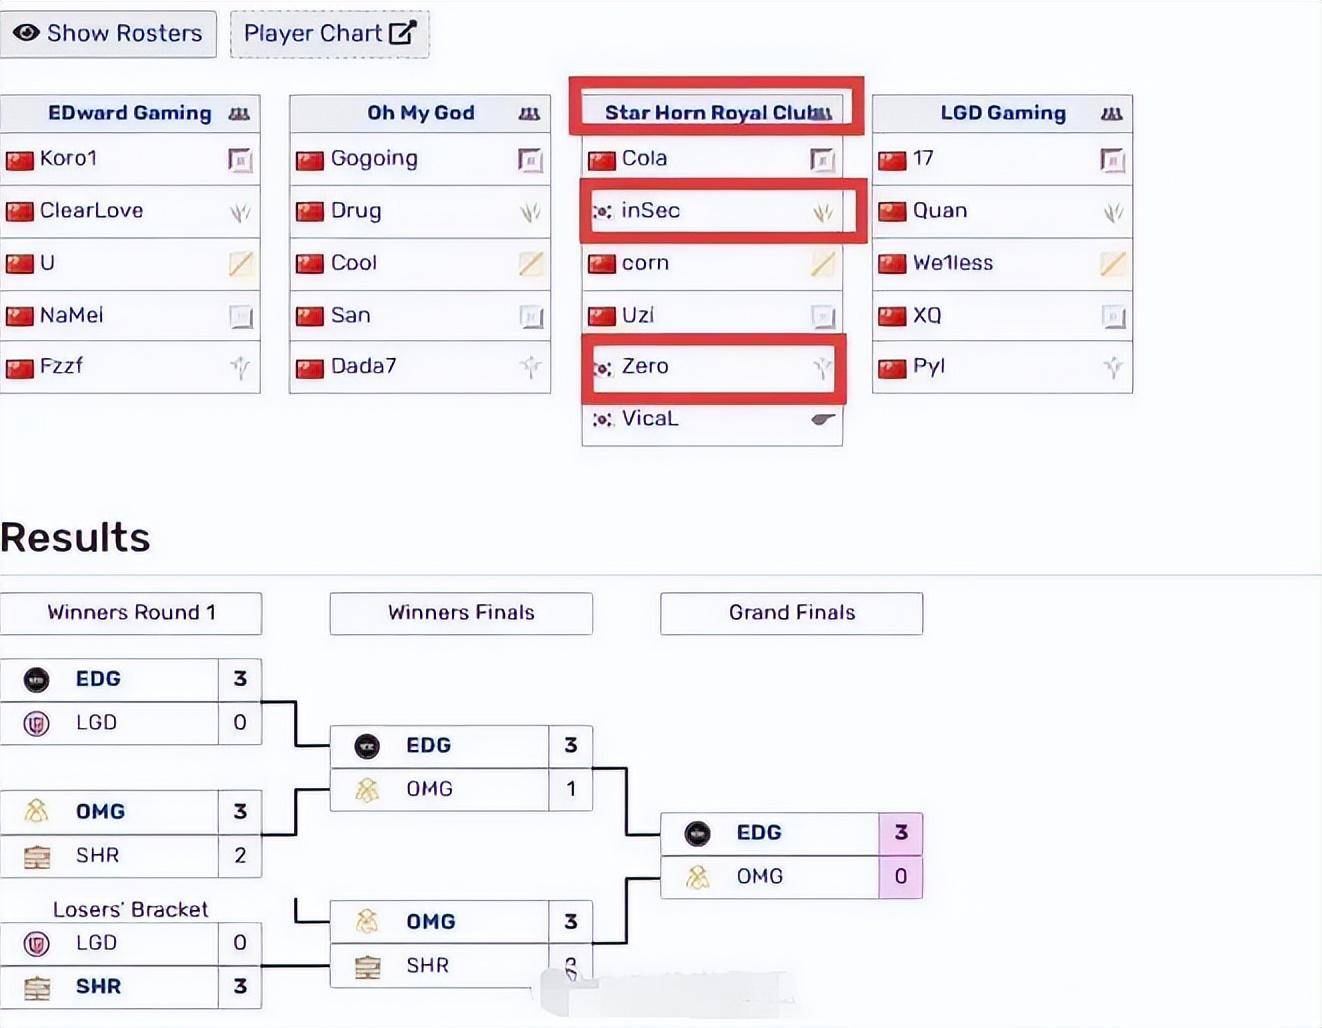Screen dimensions: 1322x1028
Task: Open player Uzi in Royal Club roster
Action: pyautogui.click(x=638, y=315)
